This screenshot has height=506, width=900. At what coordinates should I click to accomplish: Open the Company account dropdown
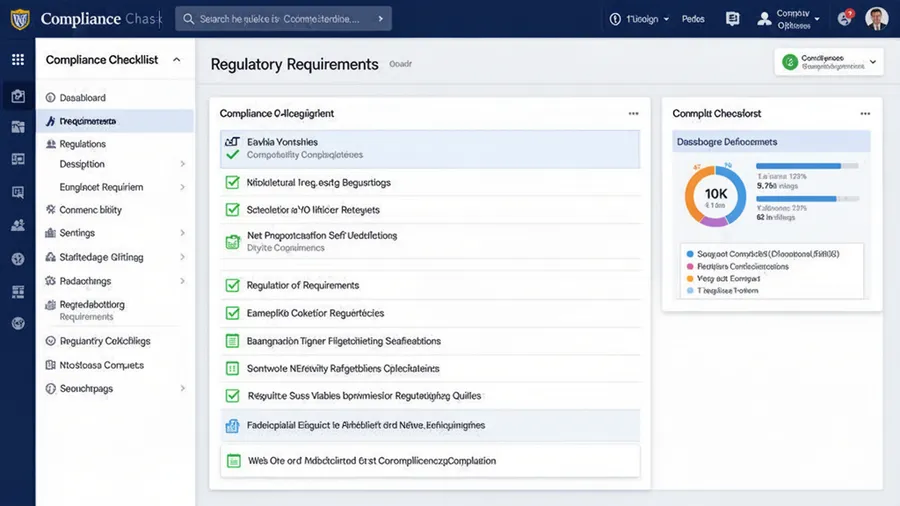789,19
